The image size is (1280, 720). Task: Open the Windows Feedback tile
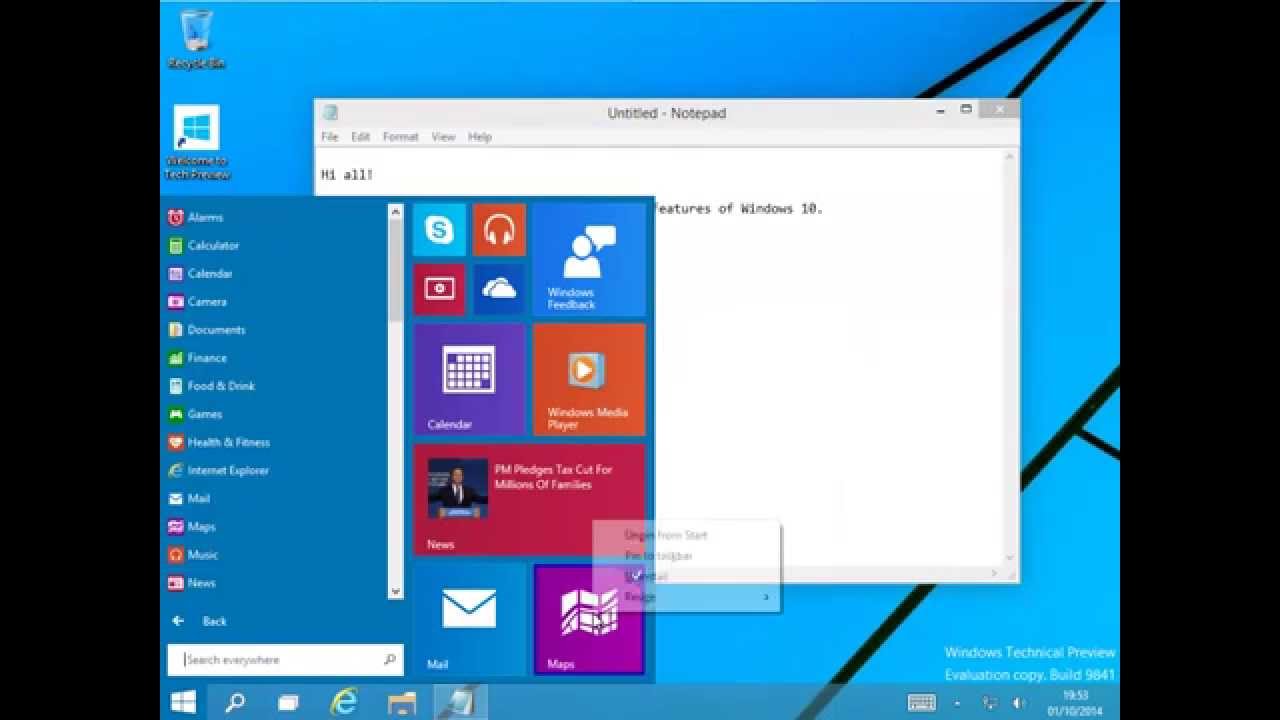point(588,260)
